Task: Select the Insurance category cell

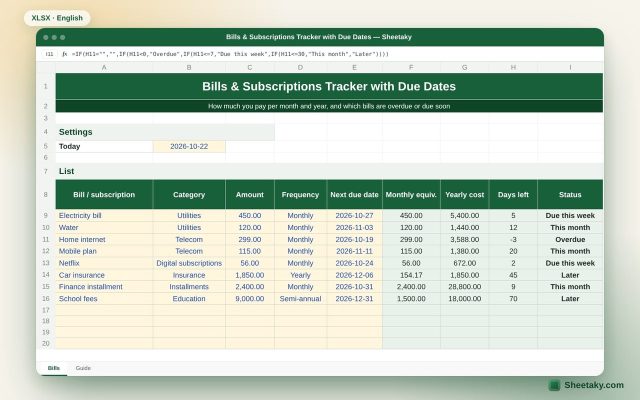Action: pos(189,275)
